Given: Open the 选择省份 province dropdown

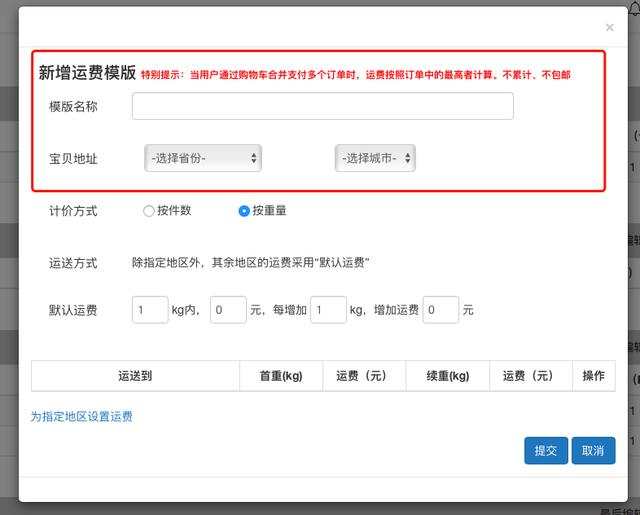Looking at the screenshot, I should click(x=203, y=158).
